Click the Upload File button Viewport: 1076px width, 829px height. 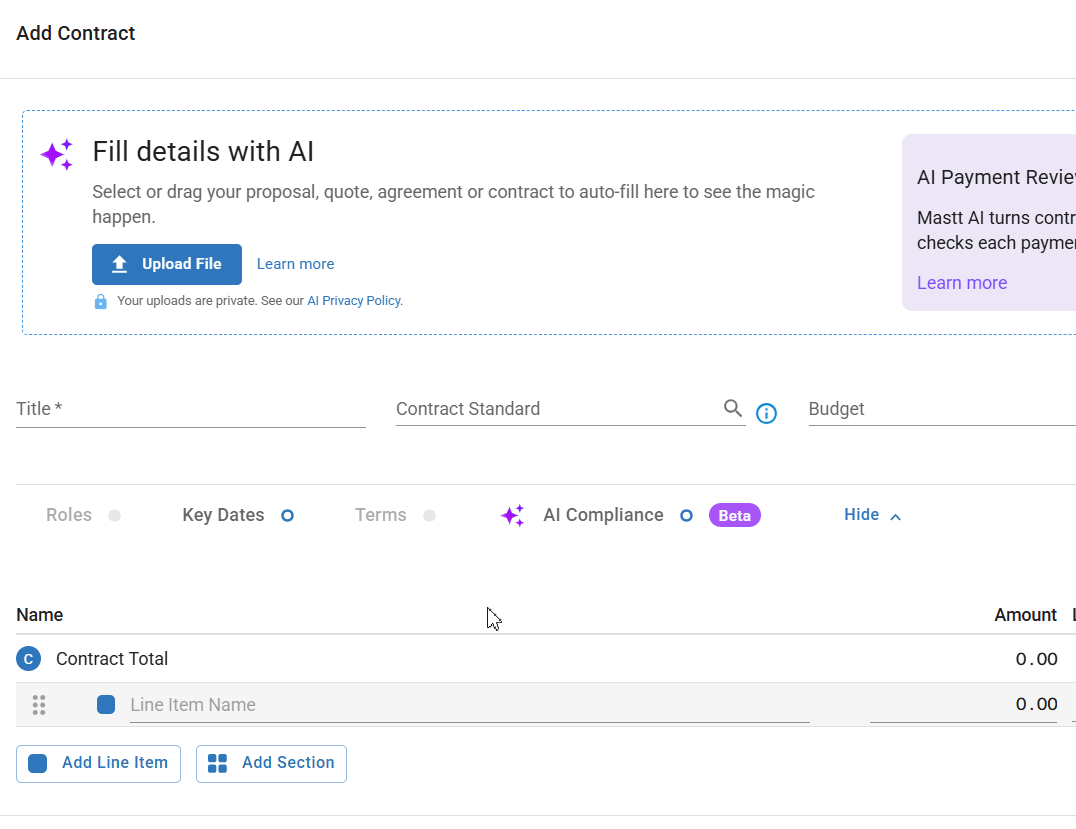pyautogui.click(x=166, y=264)
